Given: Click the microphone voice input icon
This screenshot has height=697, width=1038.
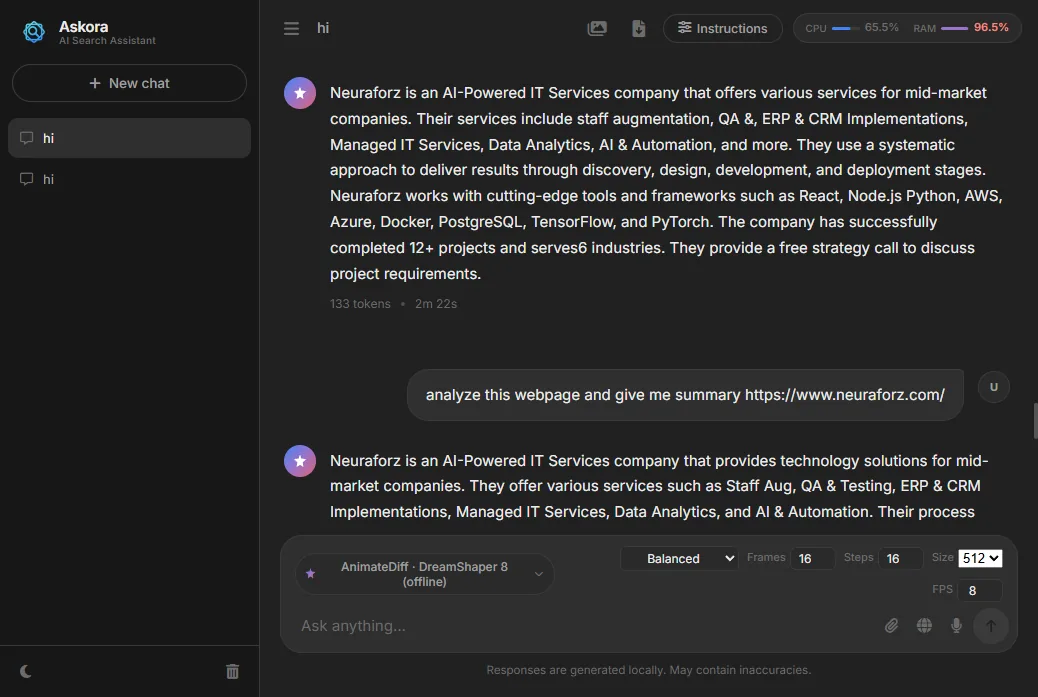Looking at the screenshot, I should [x=956, y=626].
